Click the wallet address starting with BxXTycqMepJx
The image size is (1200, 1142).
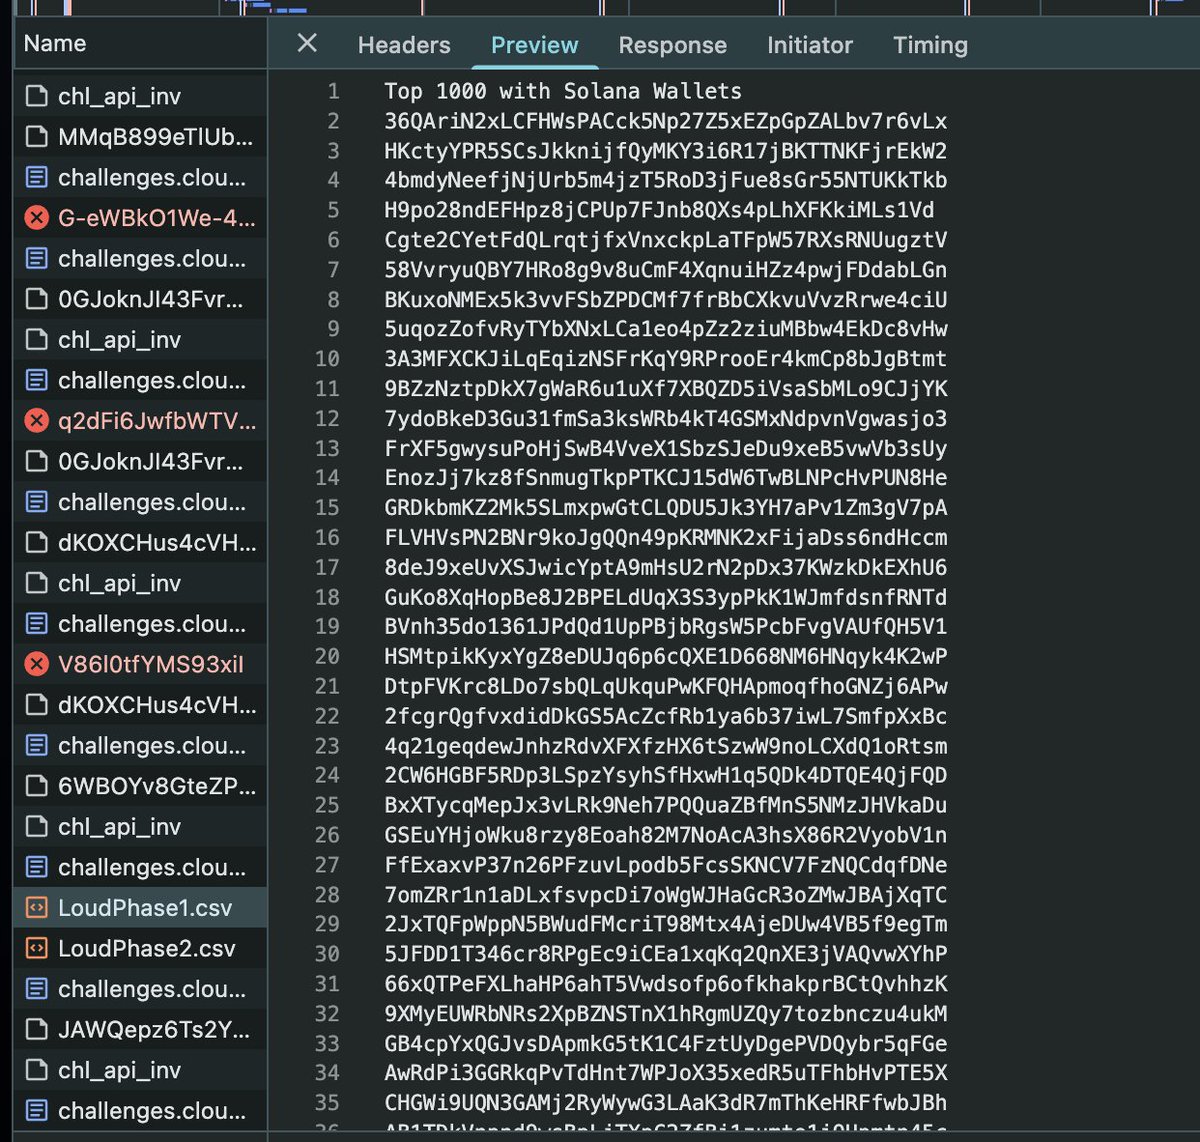click(x=666, y=805)
